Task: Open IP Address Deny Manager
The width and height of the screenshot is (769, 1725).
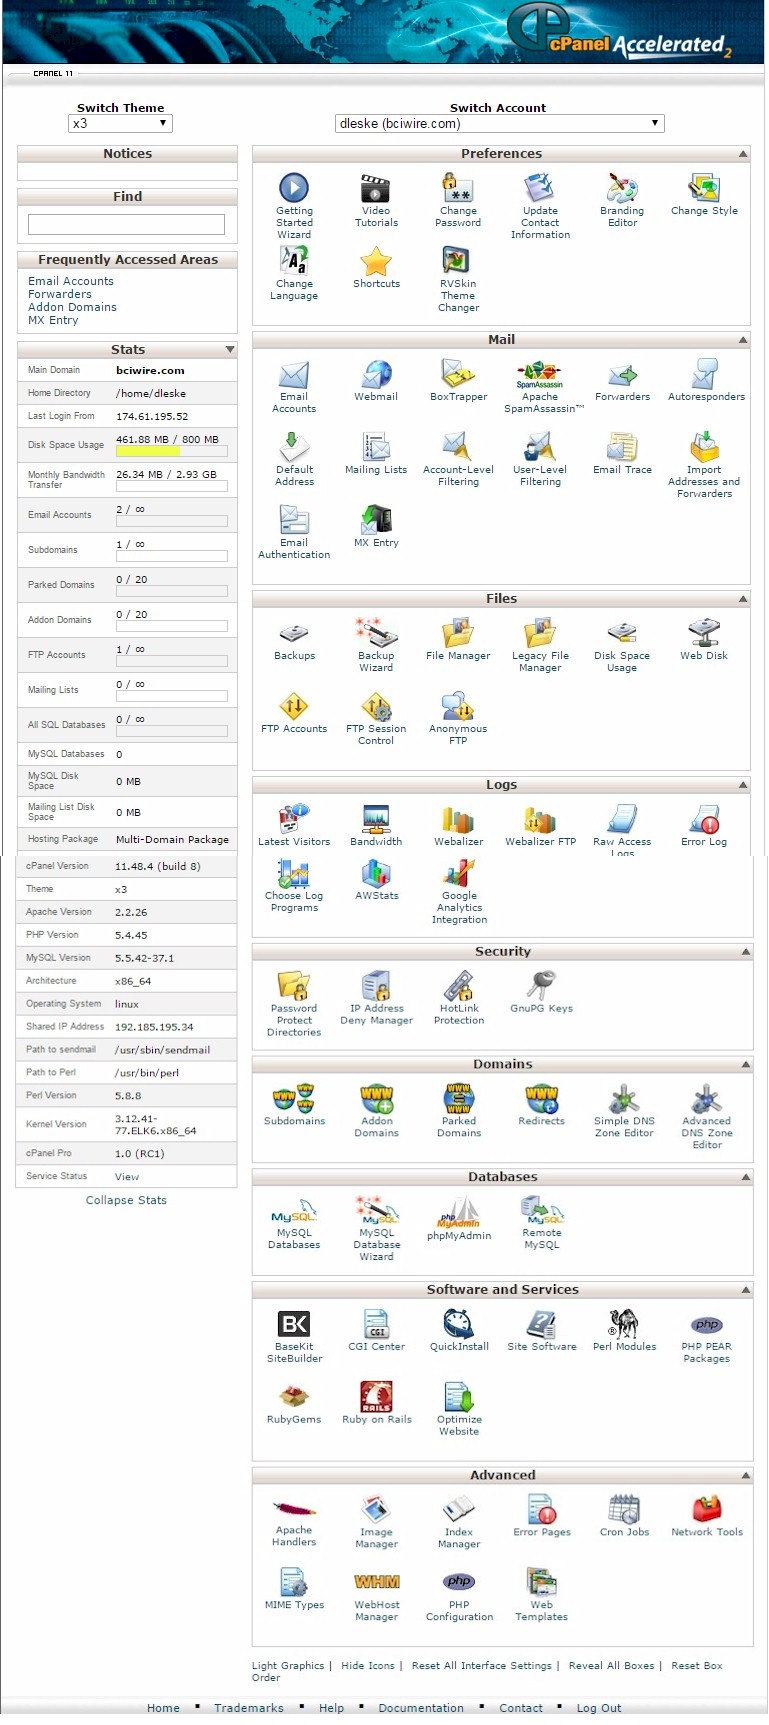Action: (x=376, y=986)
